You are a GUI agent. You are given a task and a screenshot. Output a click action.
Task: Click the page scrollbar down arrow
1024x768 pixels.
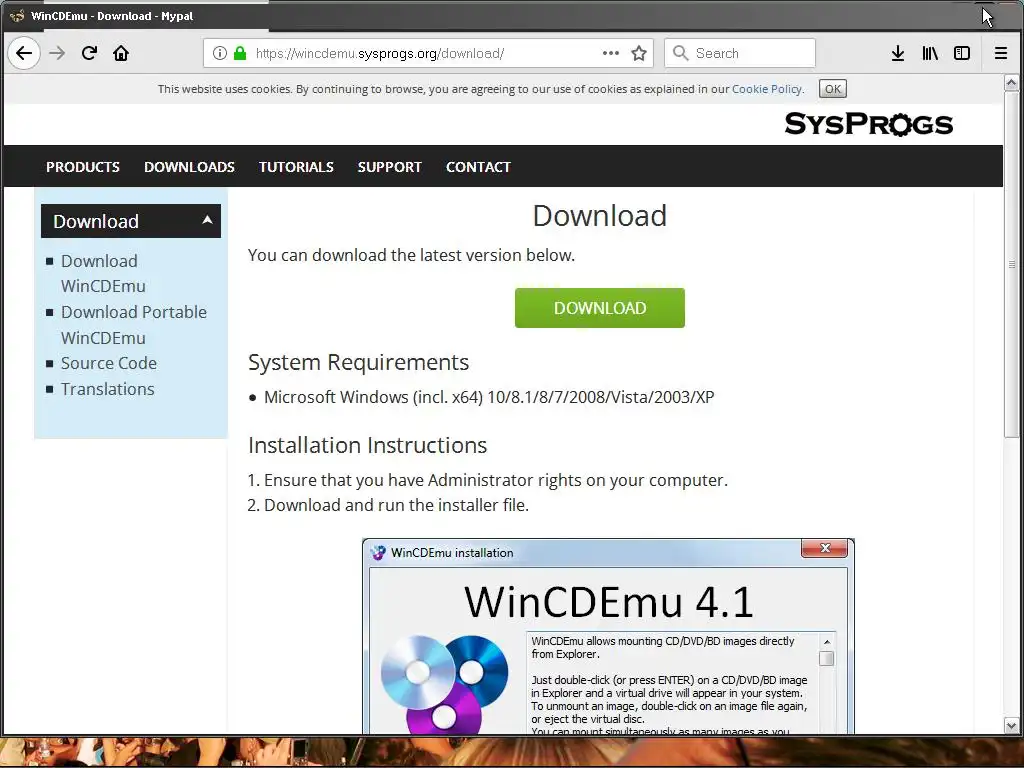pos(1011,726)
